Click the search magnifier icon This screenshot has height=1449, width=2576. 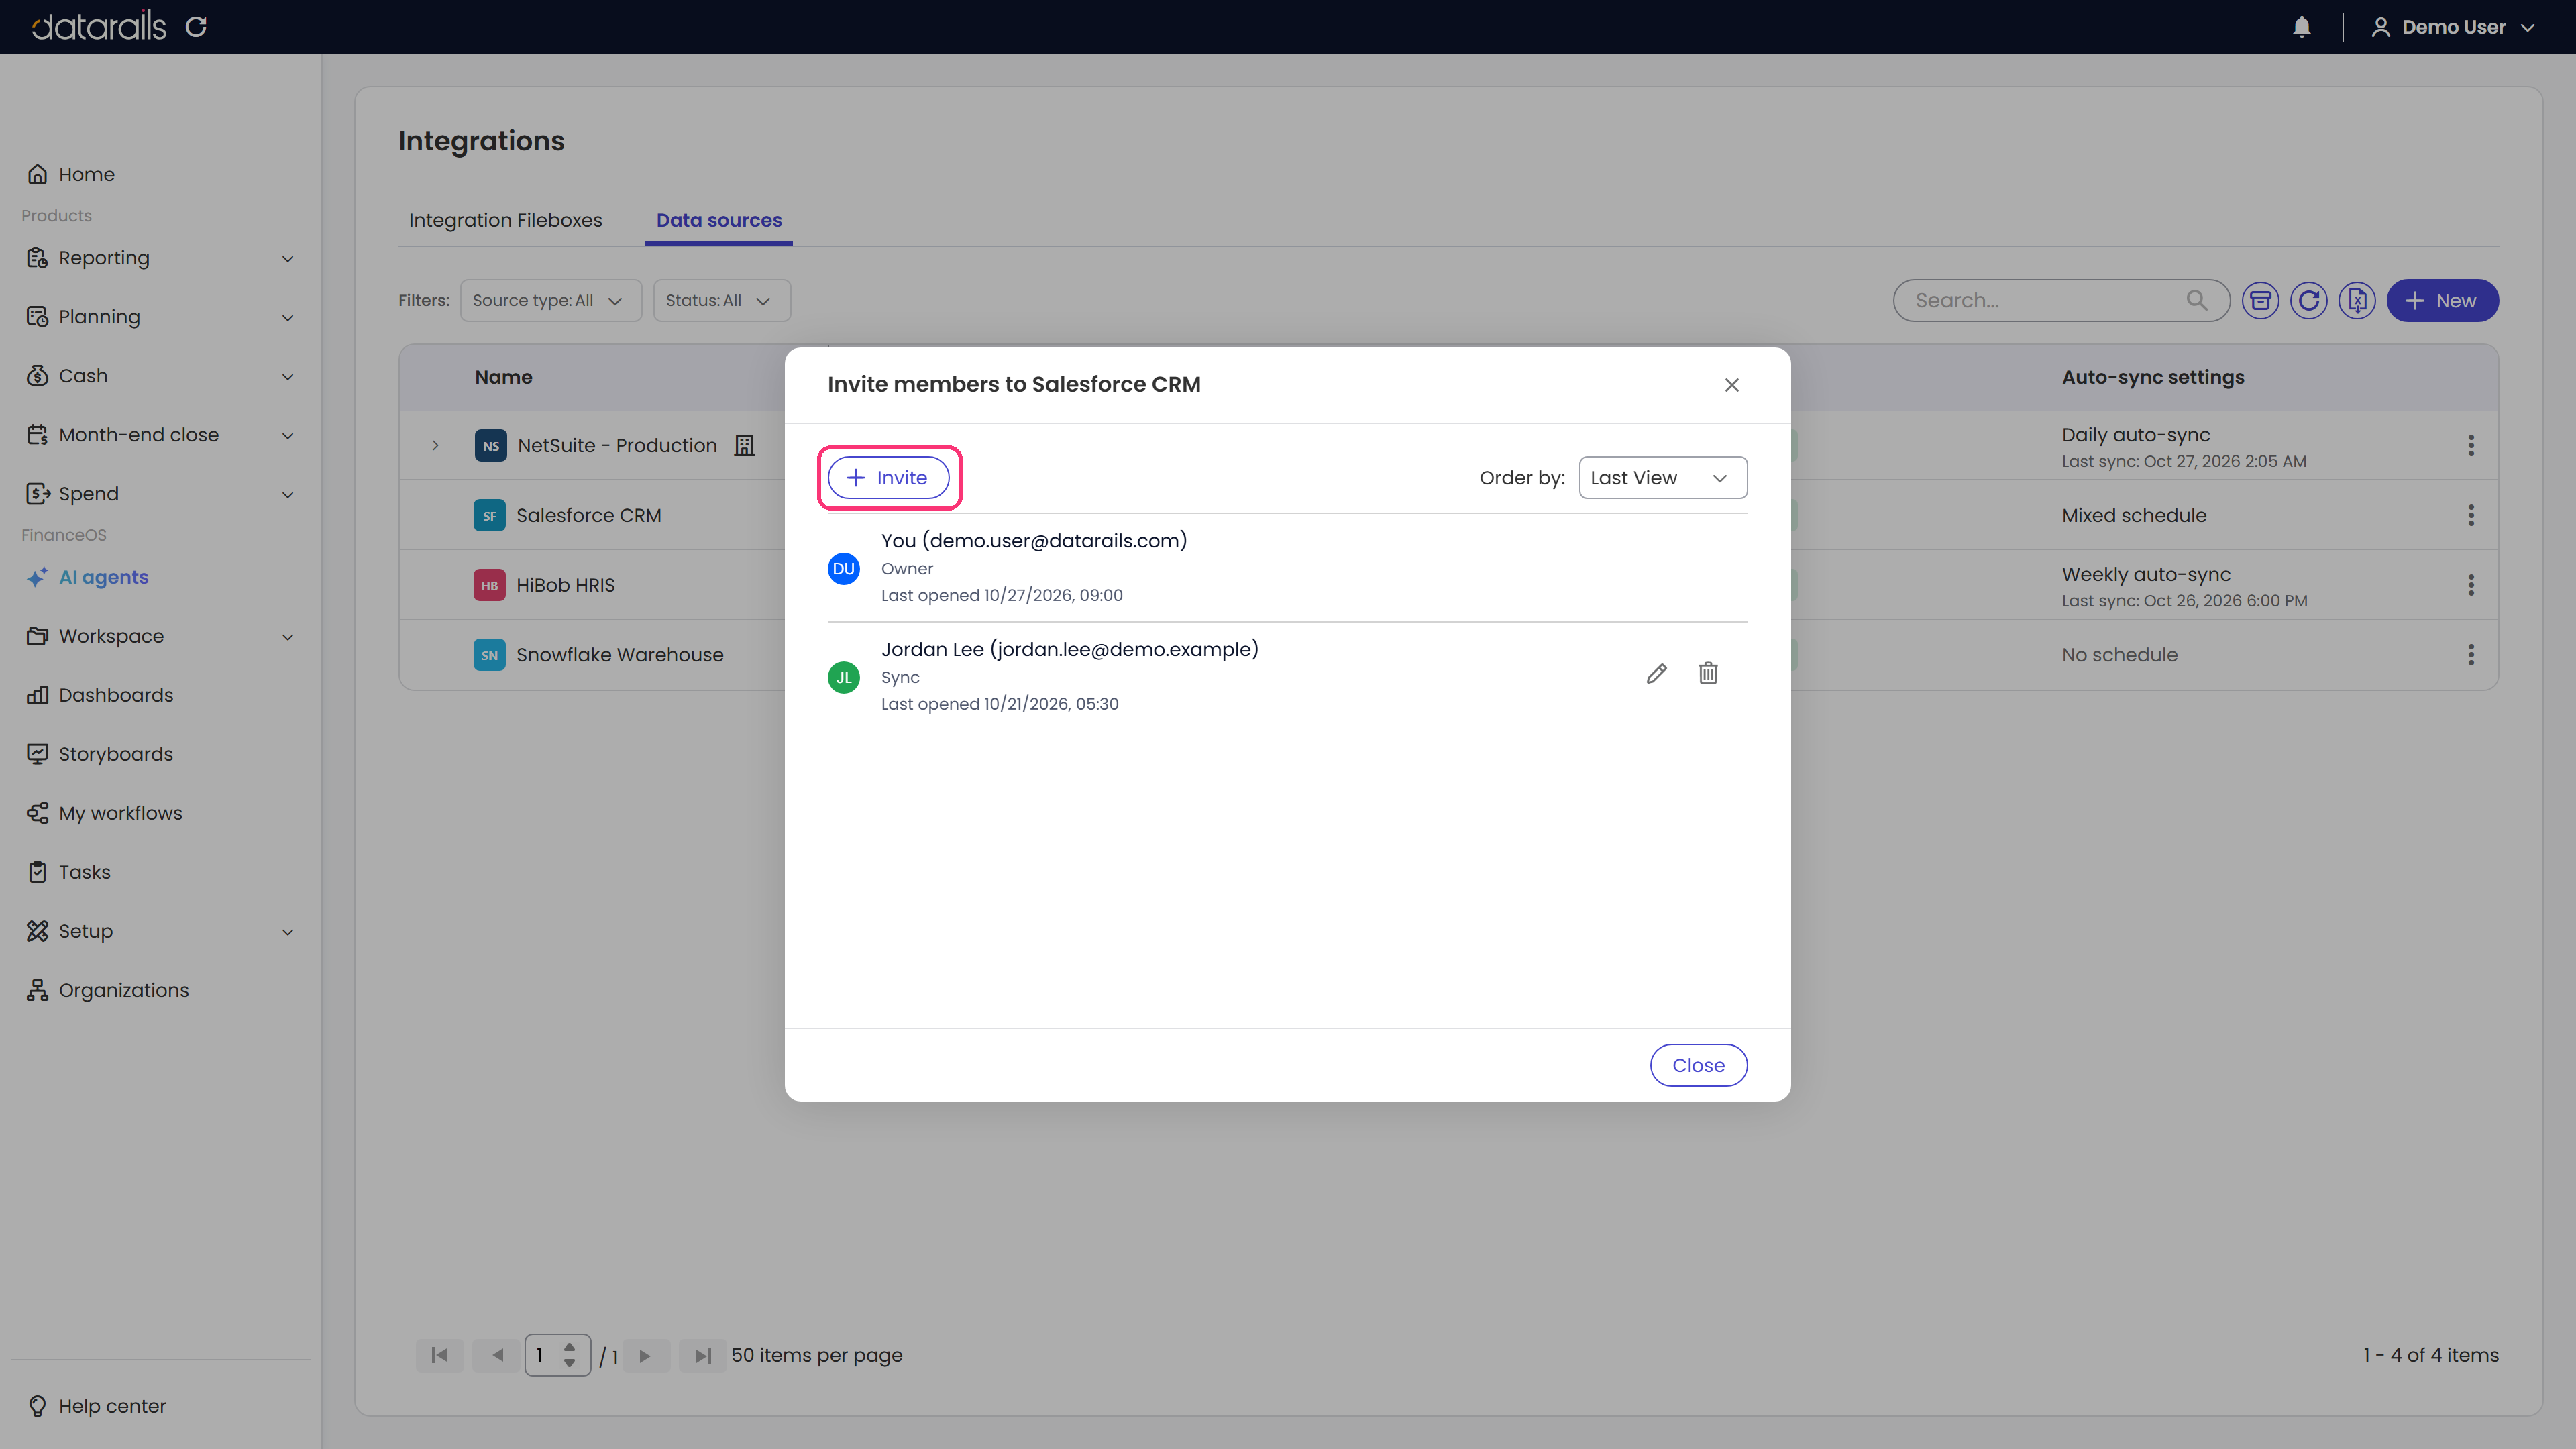click(2196, 300)
